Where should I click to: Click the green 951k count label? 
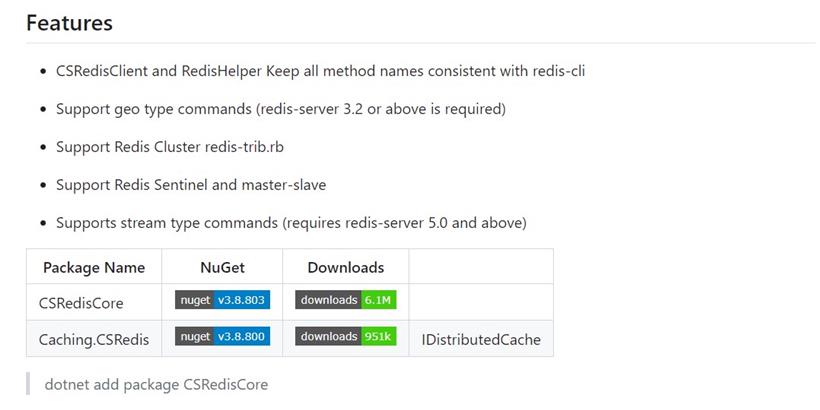click(x=379, y=336)
